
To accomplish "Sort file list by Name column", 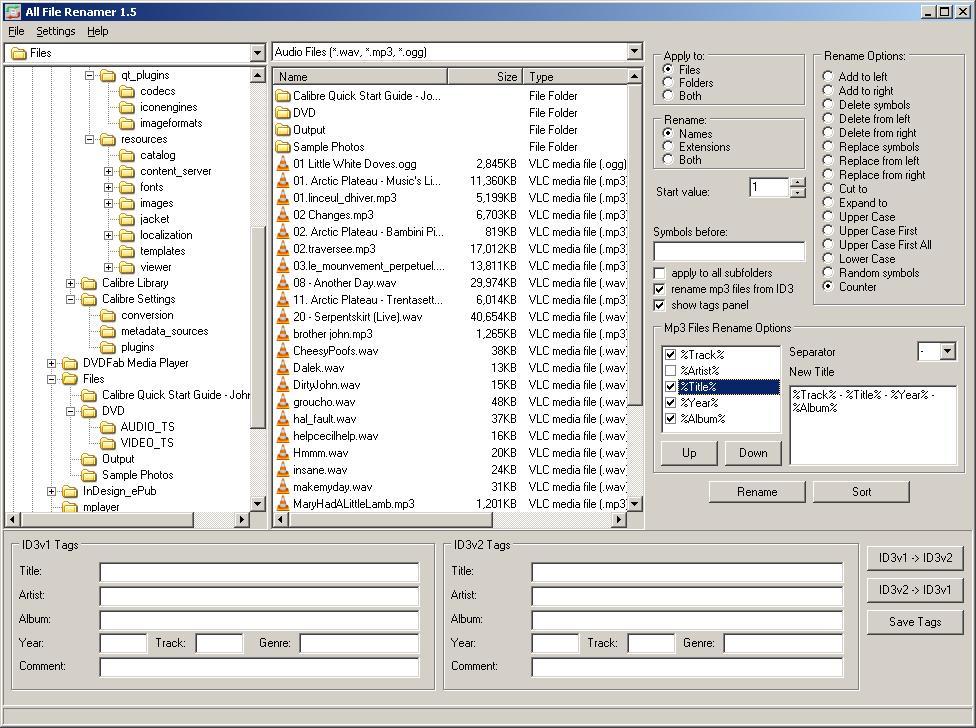I will pyautogui.click(x=360, y=77).
